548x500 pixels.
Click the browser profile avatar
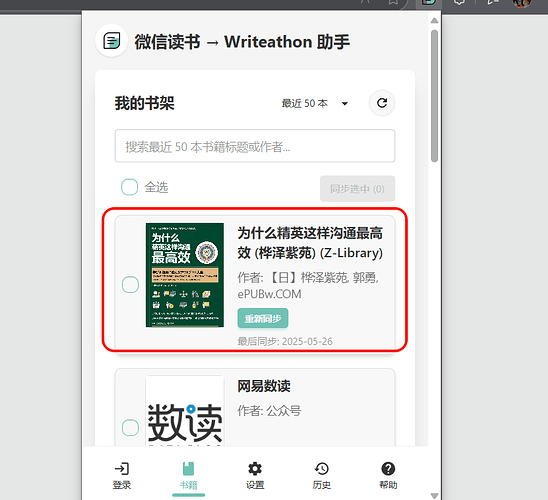click(522, 3)
